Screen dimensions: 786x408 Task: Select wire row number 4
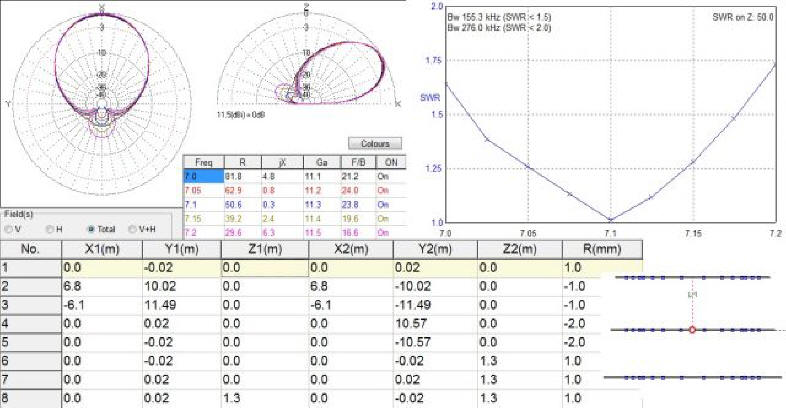(x=31, y=324)
